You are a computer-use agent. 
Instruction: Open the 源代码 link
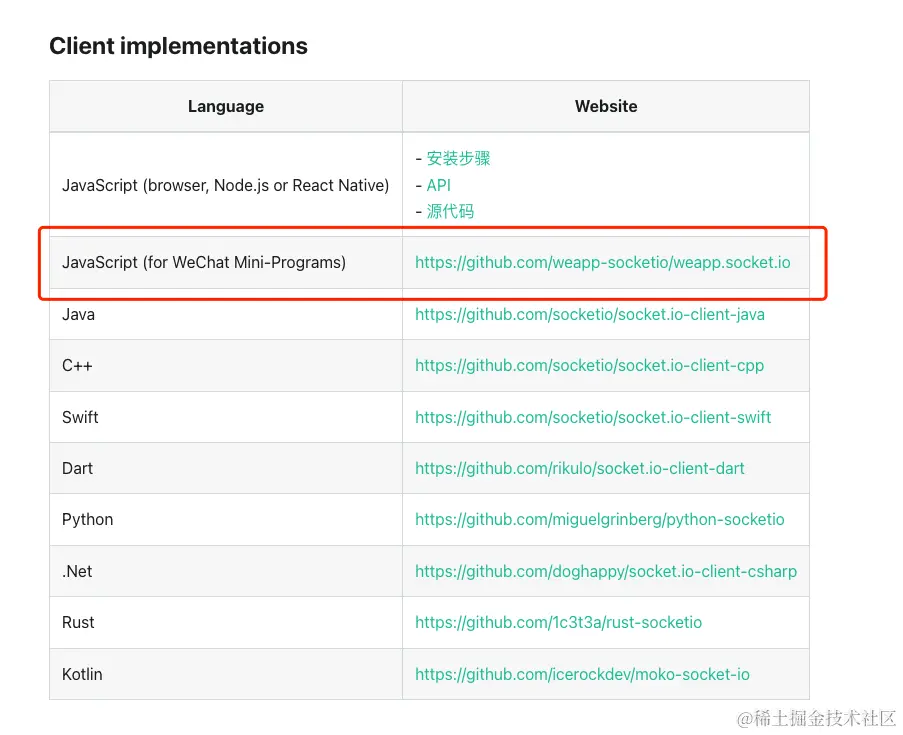coord(450,211)
